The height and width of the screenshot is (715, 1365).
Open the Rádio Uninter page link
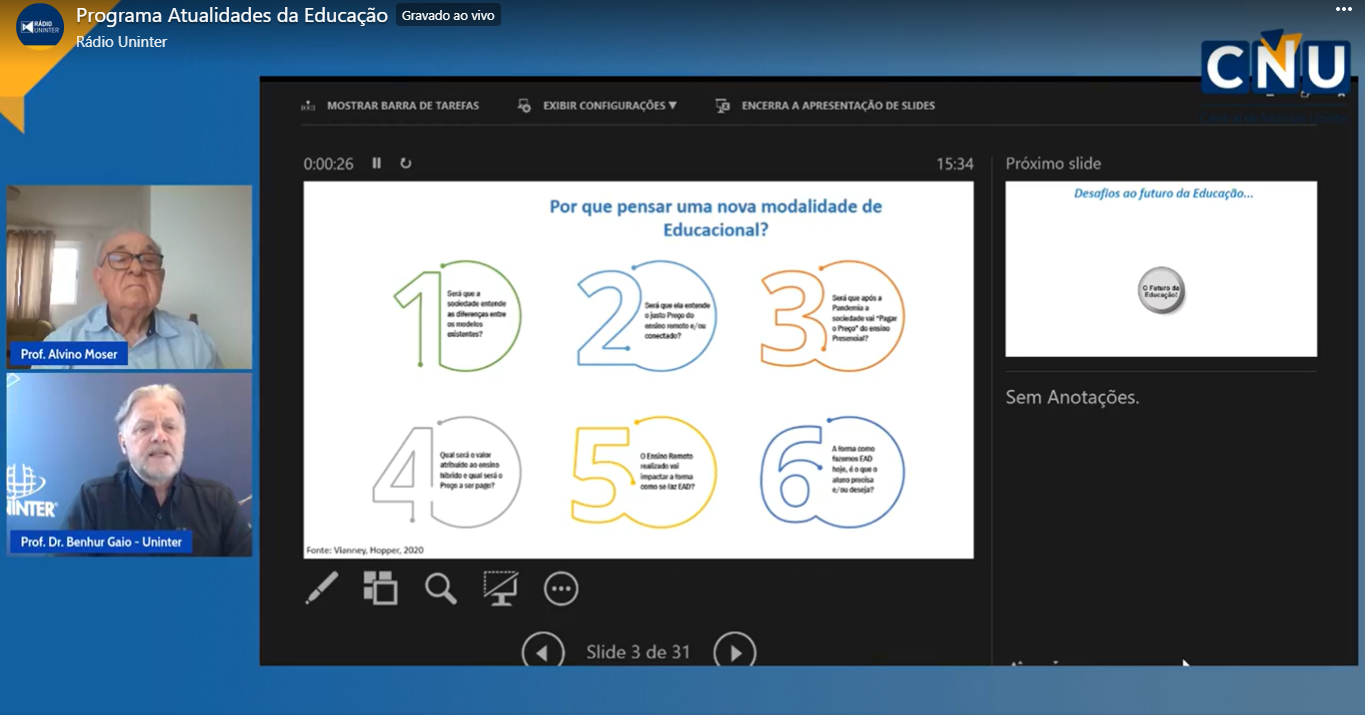pyautogui.click(x=121, y=42)
